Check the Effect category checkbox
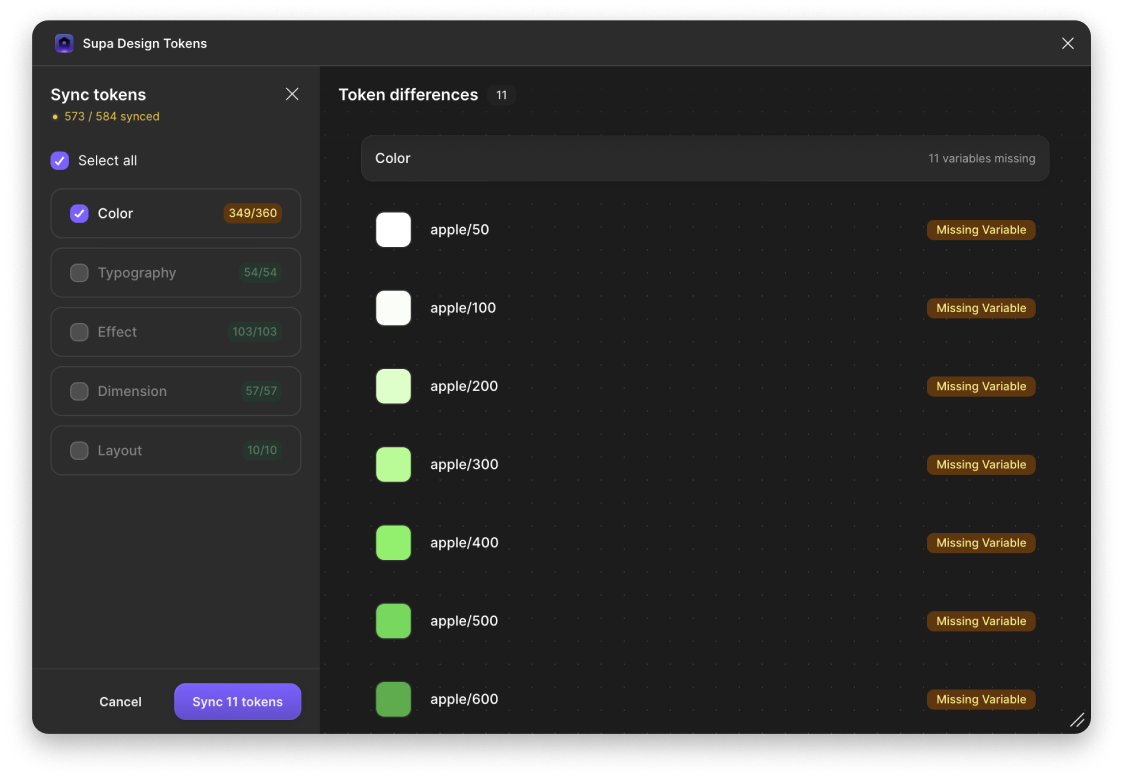The height and width of the screenshot is (779, 1123). 79,332
